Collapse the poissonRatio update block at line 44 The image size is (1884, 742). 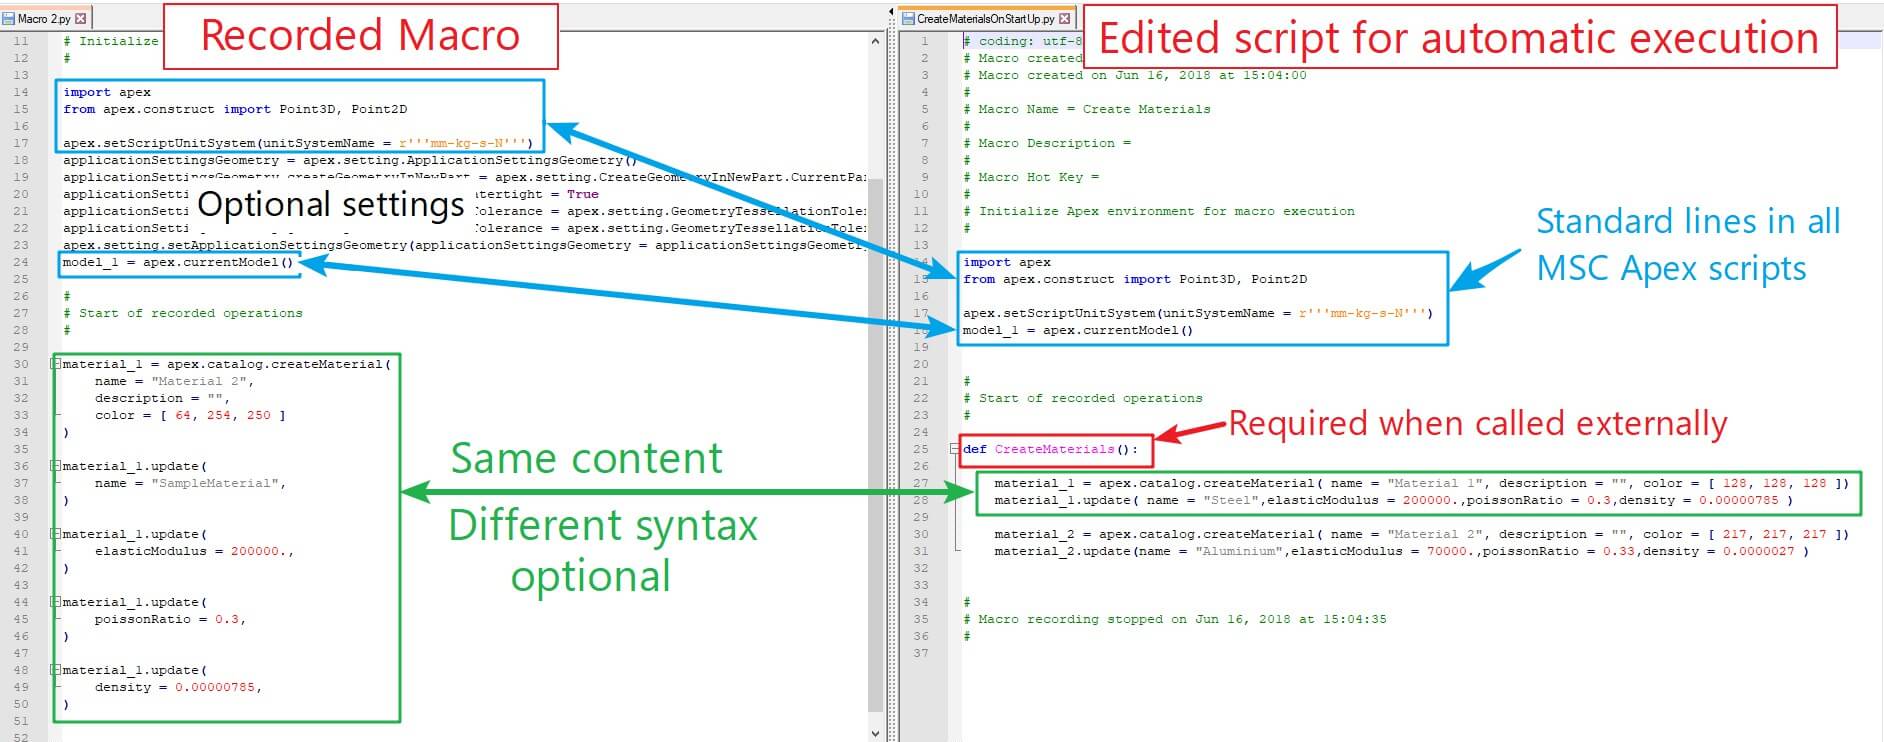tap(57, 602)
